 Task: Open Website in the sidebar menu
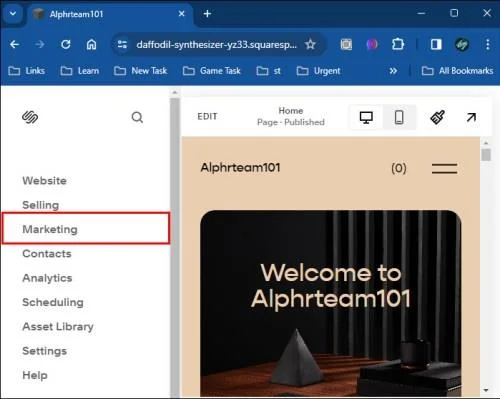[x=44, y=181]
